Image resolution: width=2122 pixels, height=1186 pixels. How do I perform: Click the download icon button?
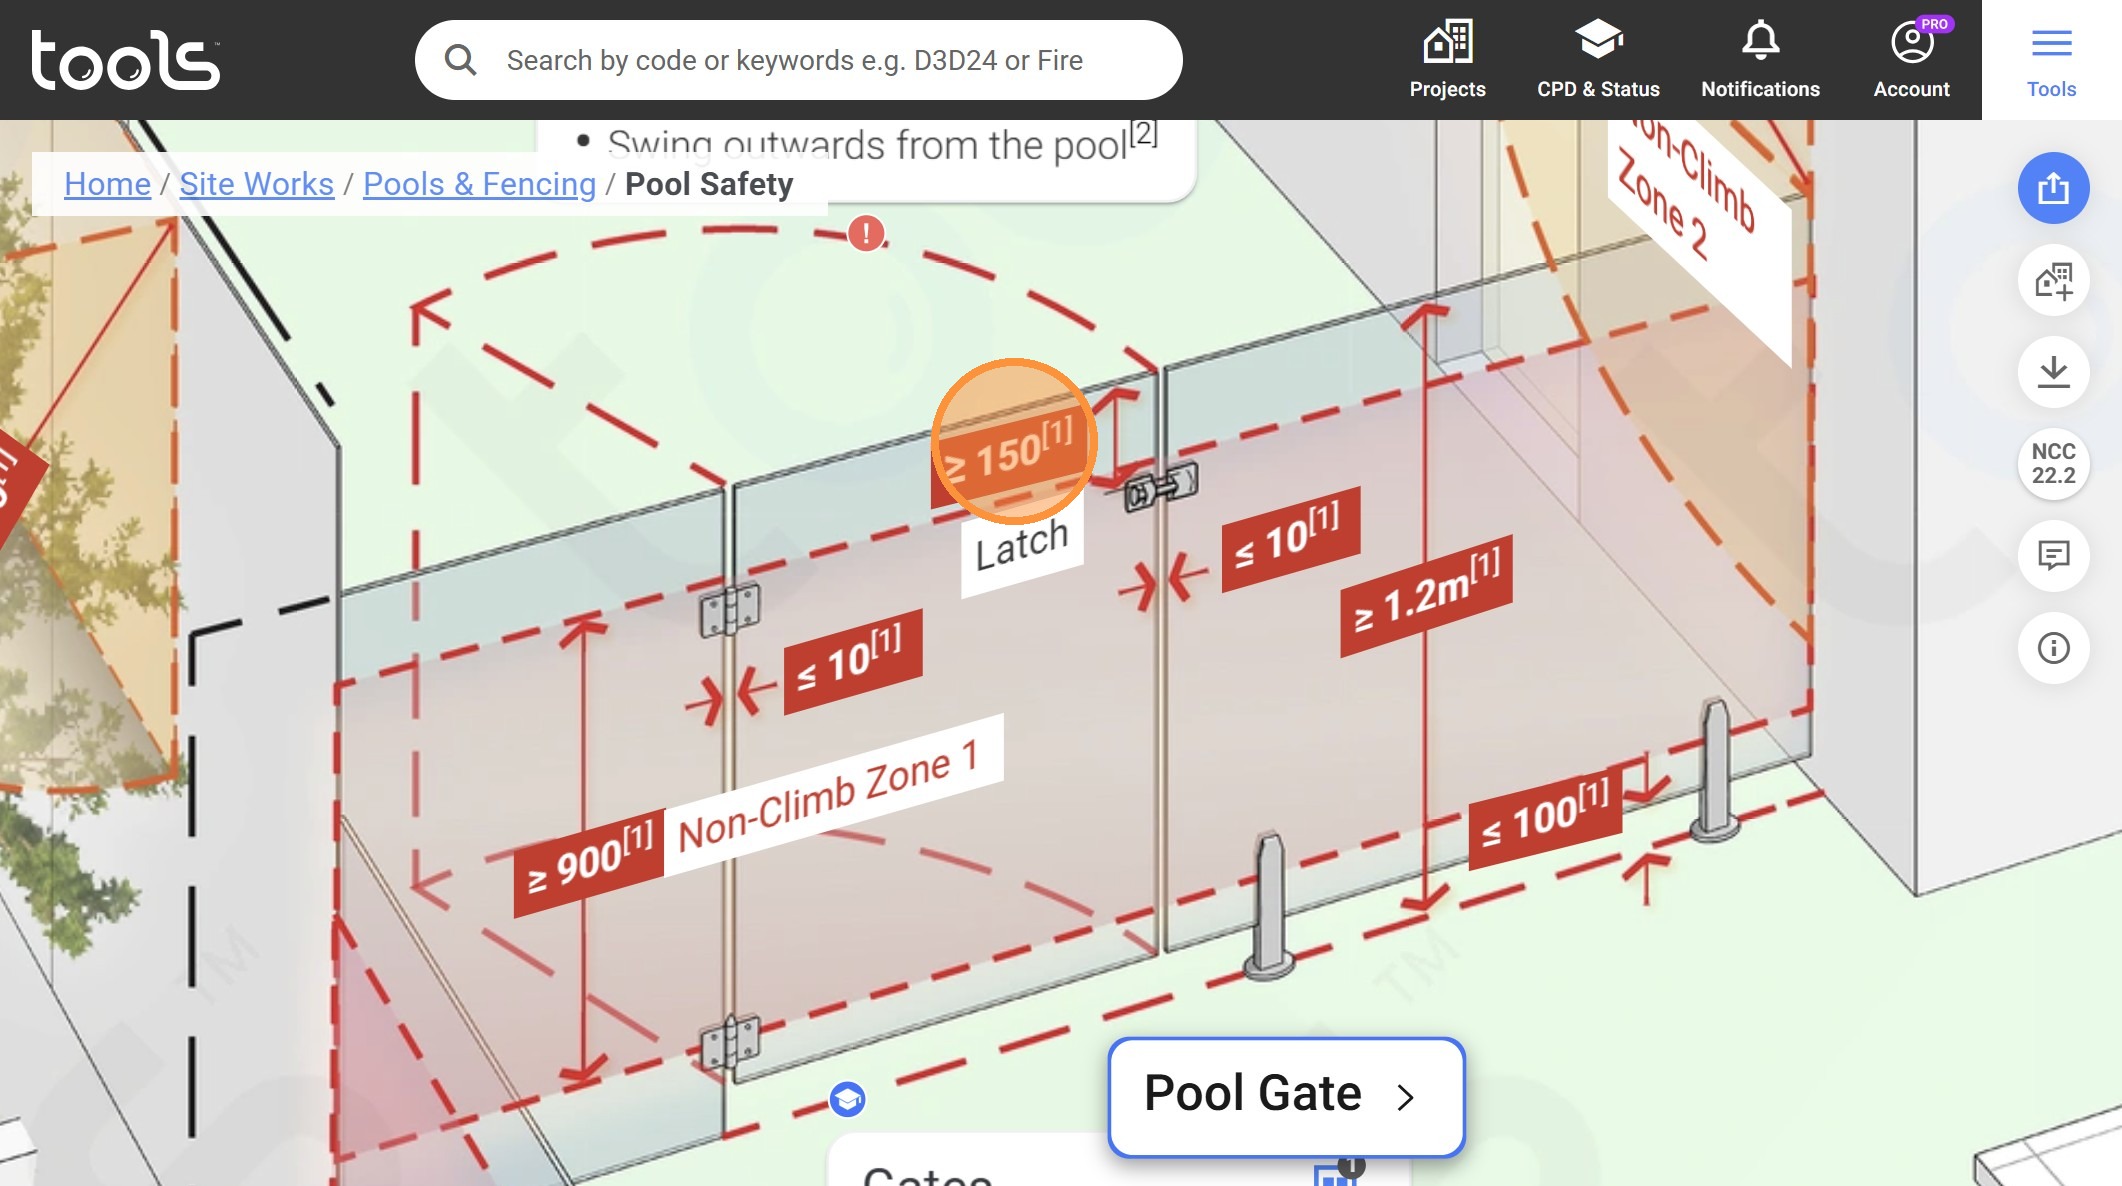pyautogui.click(x=2053, y=372)
